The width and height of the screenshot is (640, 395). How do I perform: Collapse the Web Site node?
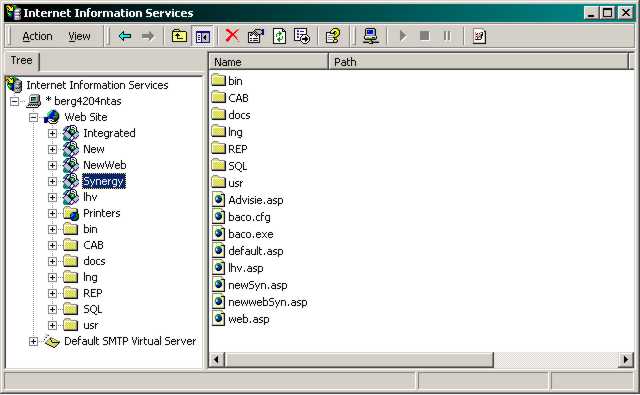tap(33, 118)
